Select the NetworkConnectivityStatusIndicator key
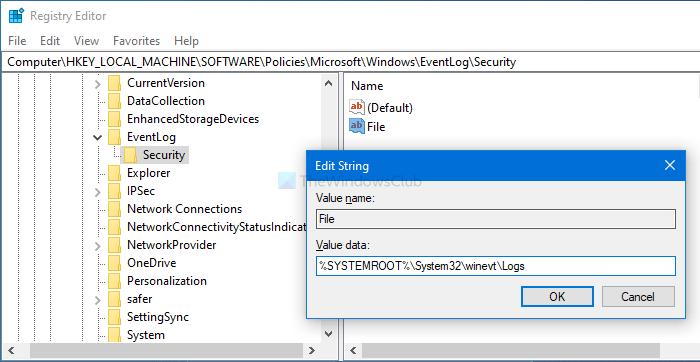This screenshot has height=362, width=700. coord(217,227)
